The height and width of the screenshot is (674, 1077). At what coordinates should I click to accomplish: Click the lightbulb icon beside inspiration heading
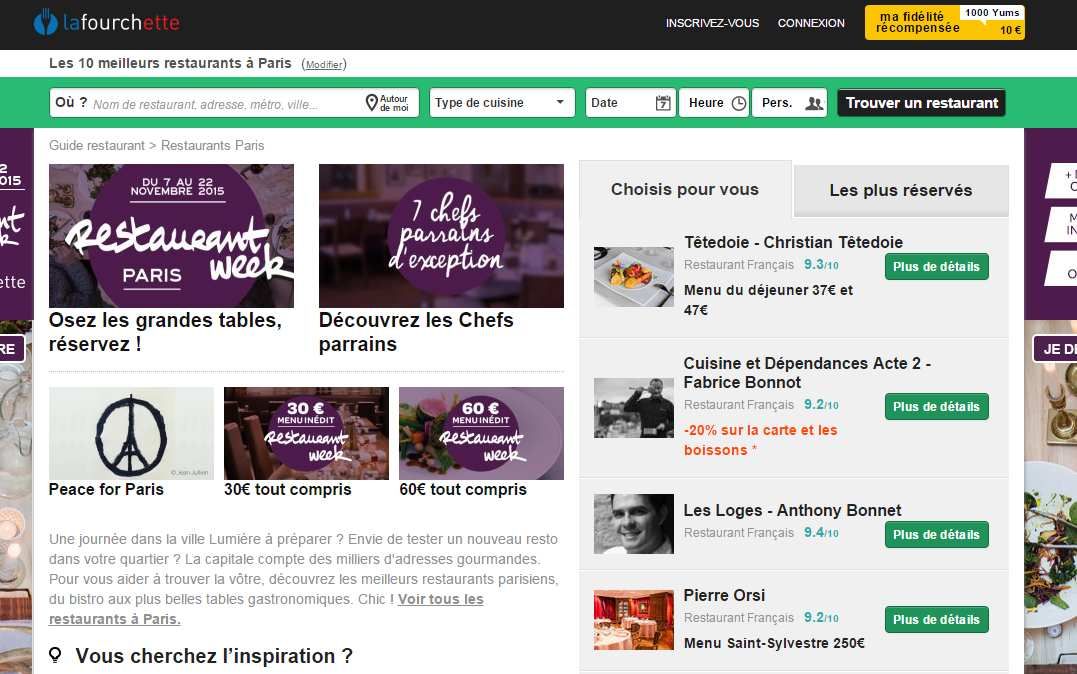(x=56, y=655)
